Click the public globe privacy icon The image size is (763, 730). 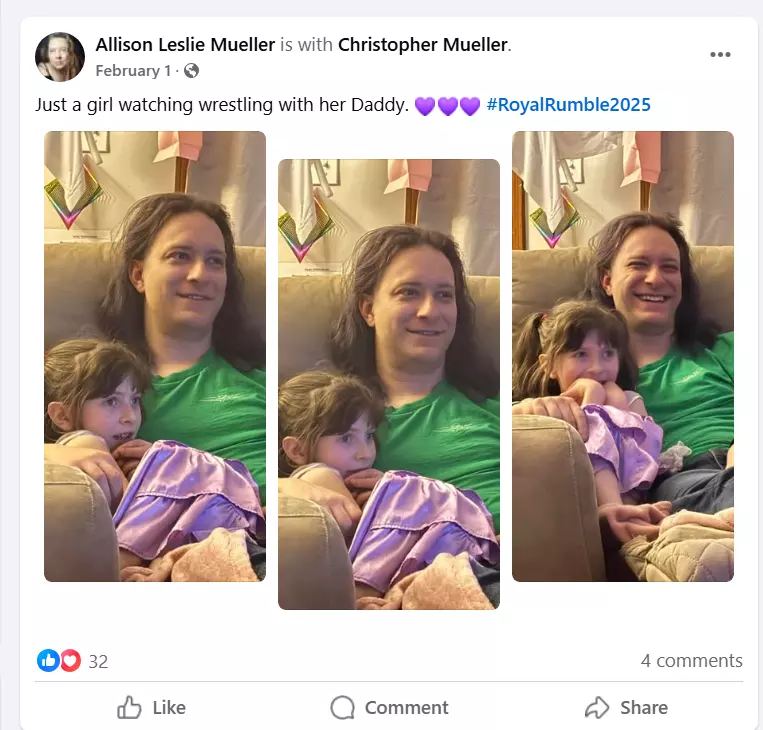point(191,71)
